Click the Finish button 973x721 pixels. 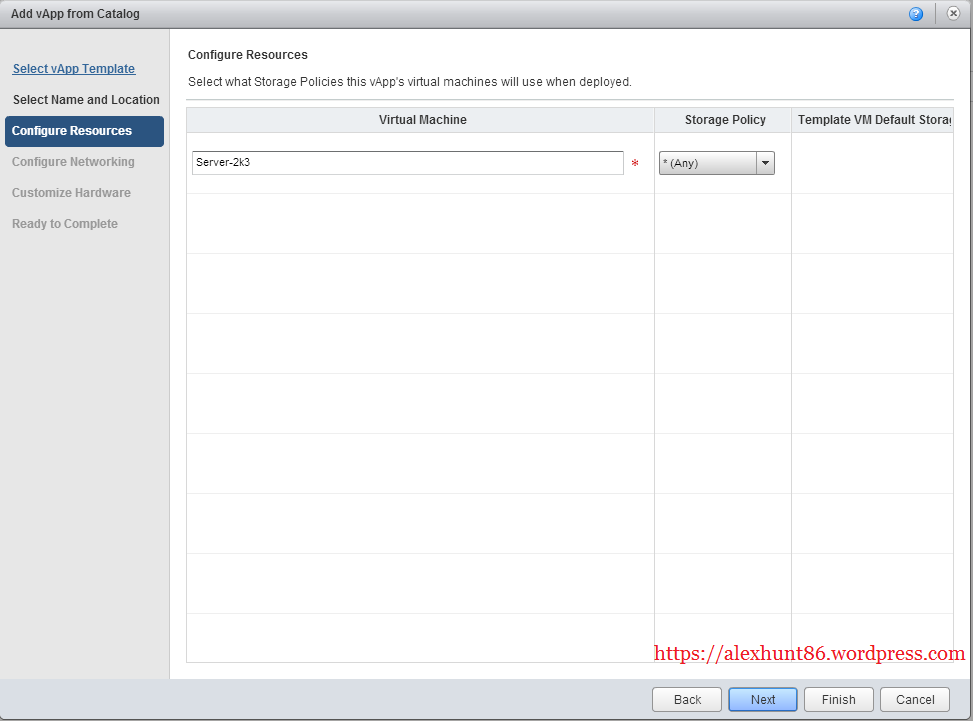pyautogui.click(x=838, y=700)
